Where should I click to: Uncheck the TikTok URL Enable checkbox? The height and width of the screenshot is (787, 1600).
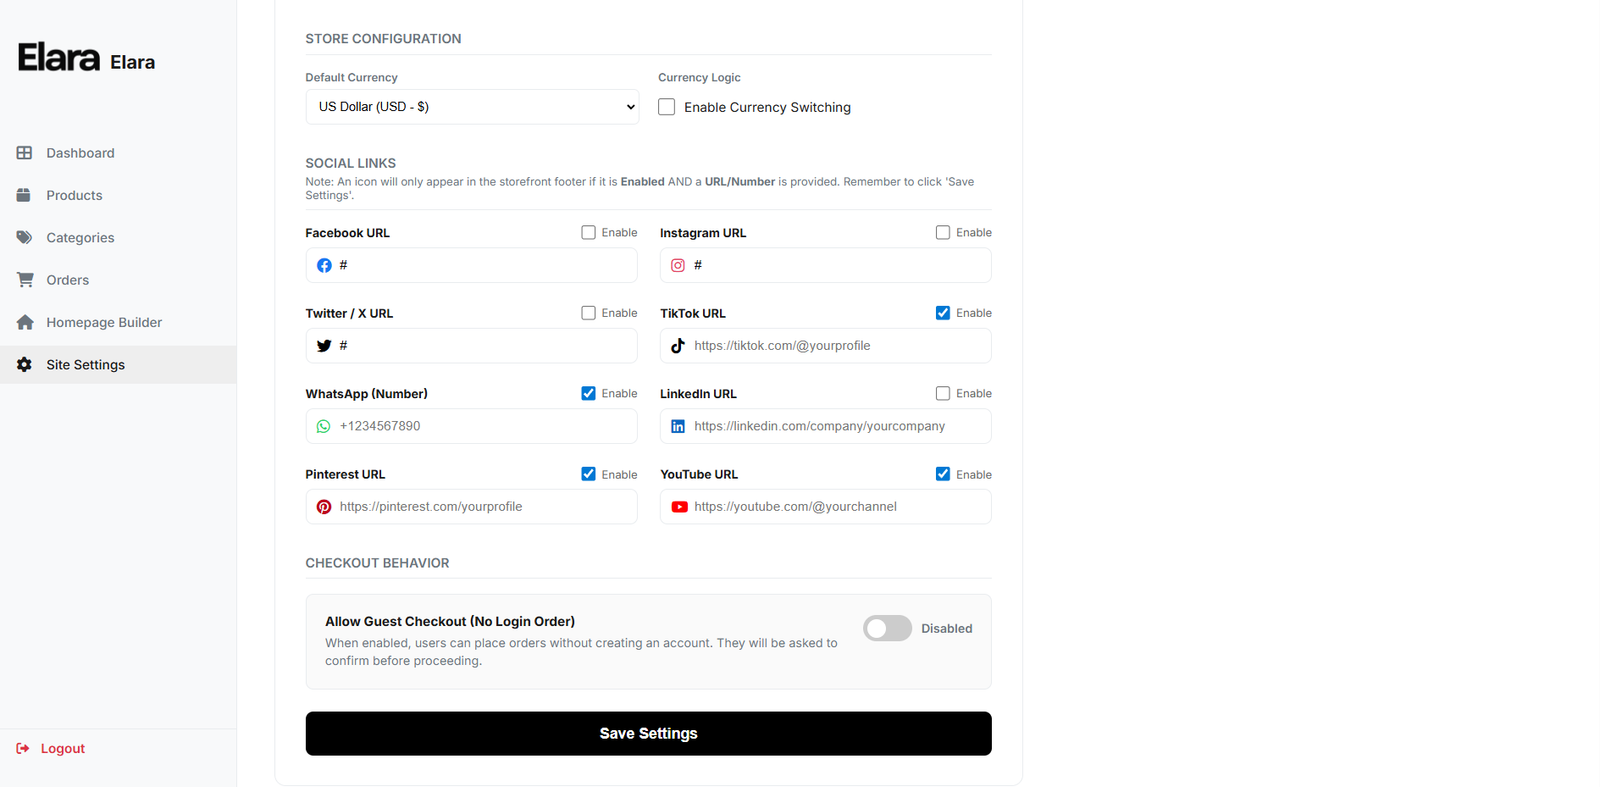(943, 313)
